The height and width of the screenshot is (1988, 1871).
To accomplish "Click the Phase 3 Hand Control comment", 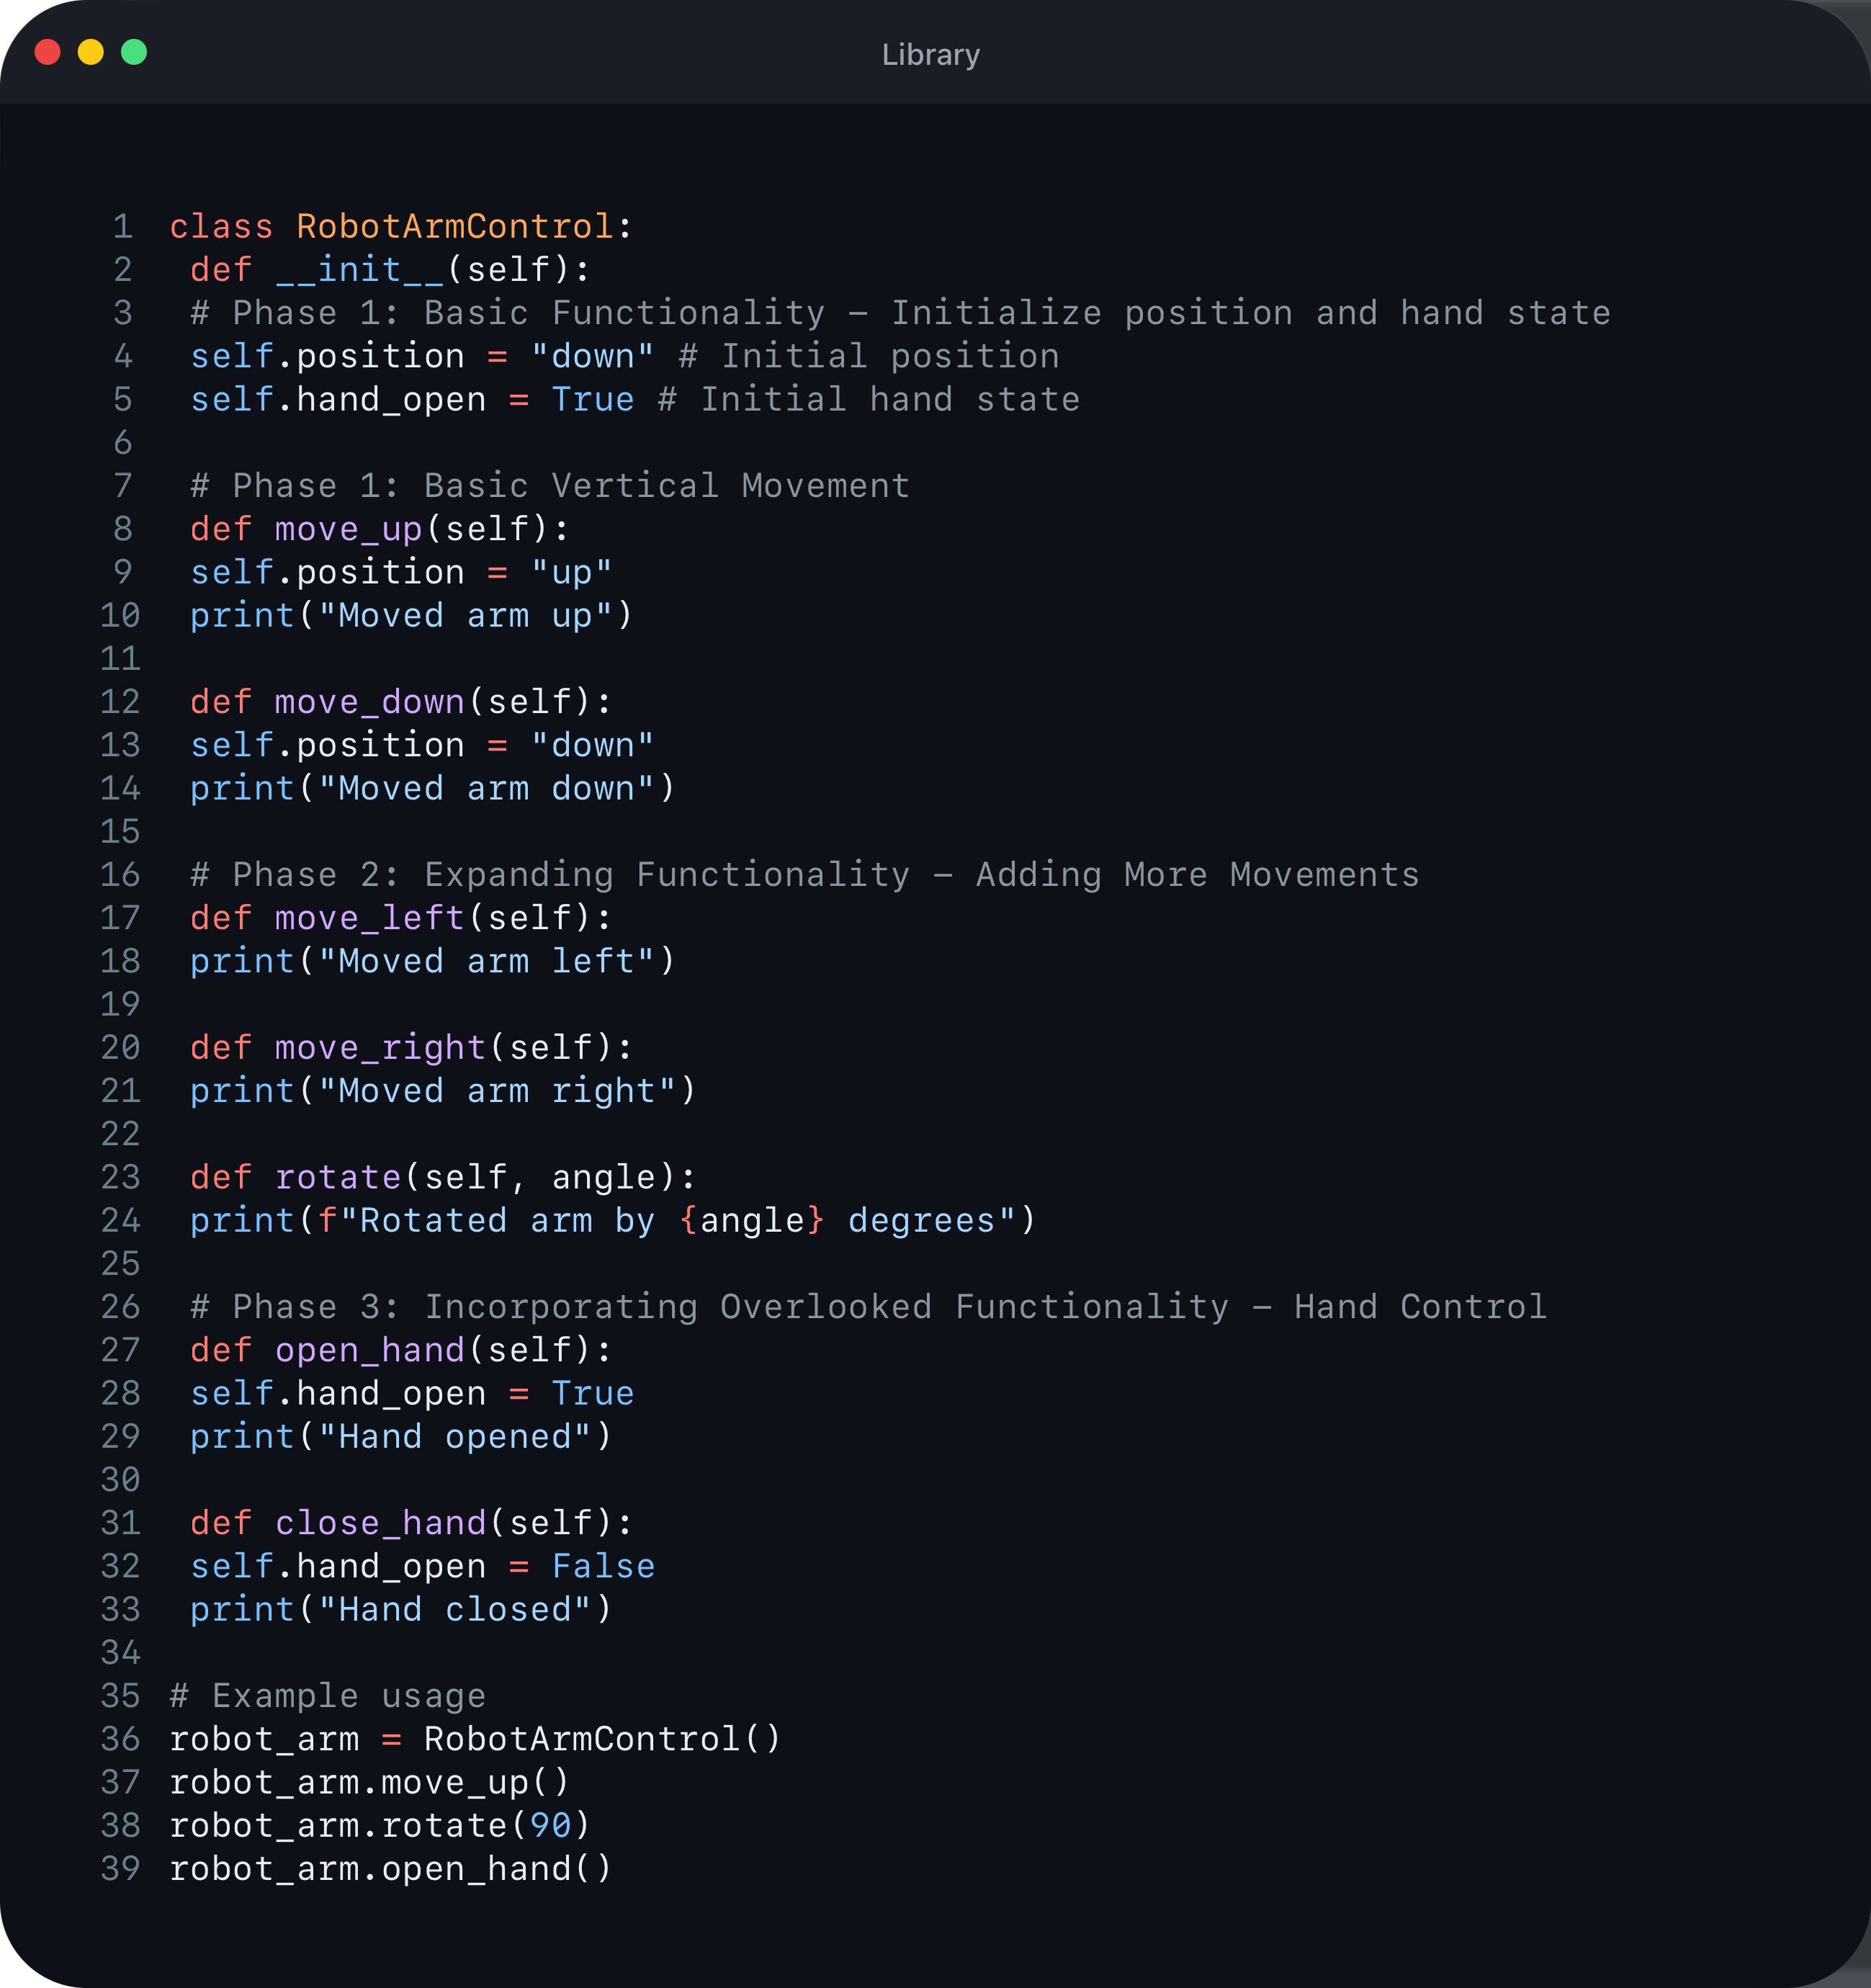I will pos(868,1307).
